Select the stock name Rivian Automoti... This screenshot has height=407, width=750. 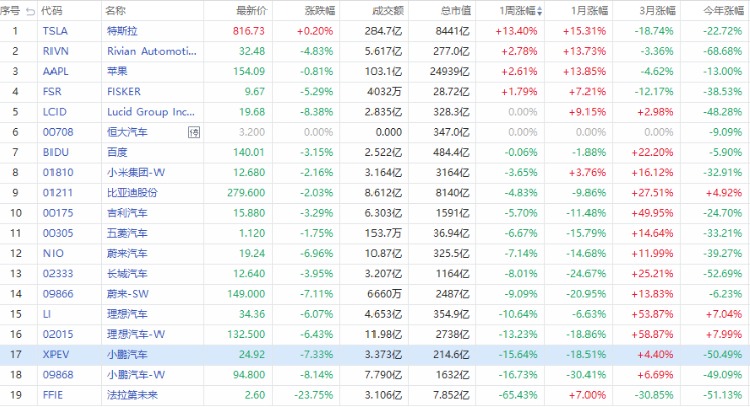[x=152, y=51]
